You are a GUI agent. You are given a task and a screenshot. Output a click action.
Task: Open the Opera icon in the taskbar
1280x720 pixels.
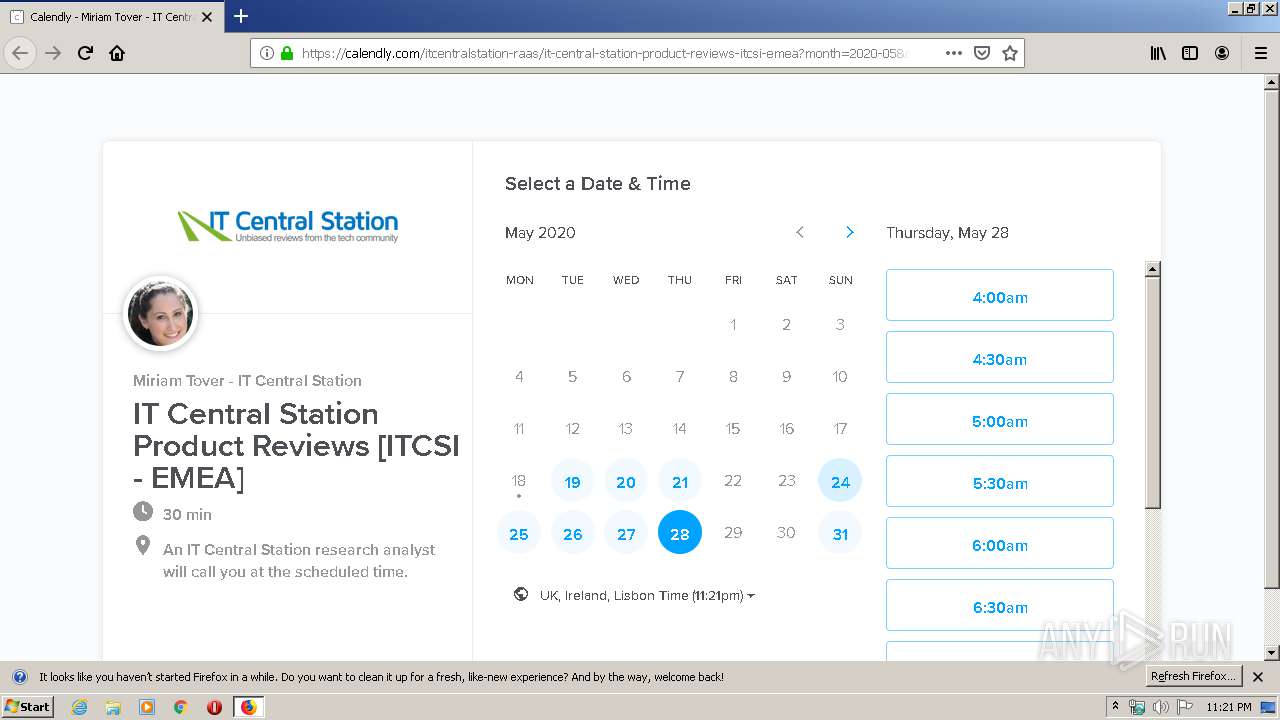coord(214,707)
